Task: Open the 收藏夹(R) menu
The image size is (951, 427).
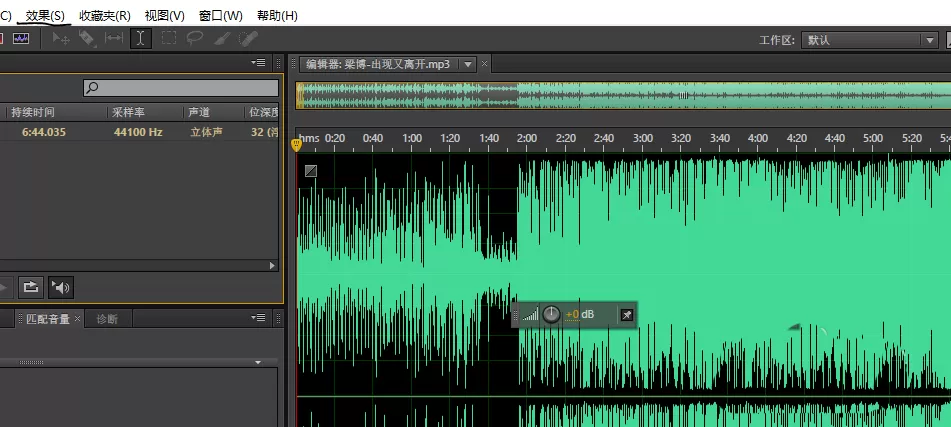Action: pos(104,16)
